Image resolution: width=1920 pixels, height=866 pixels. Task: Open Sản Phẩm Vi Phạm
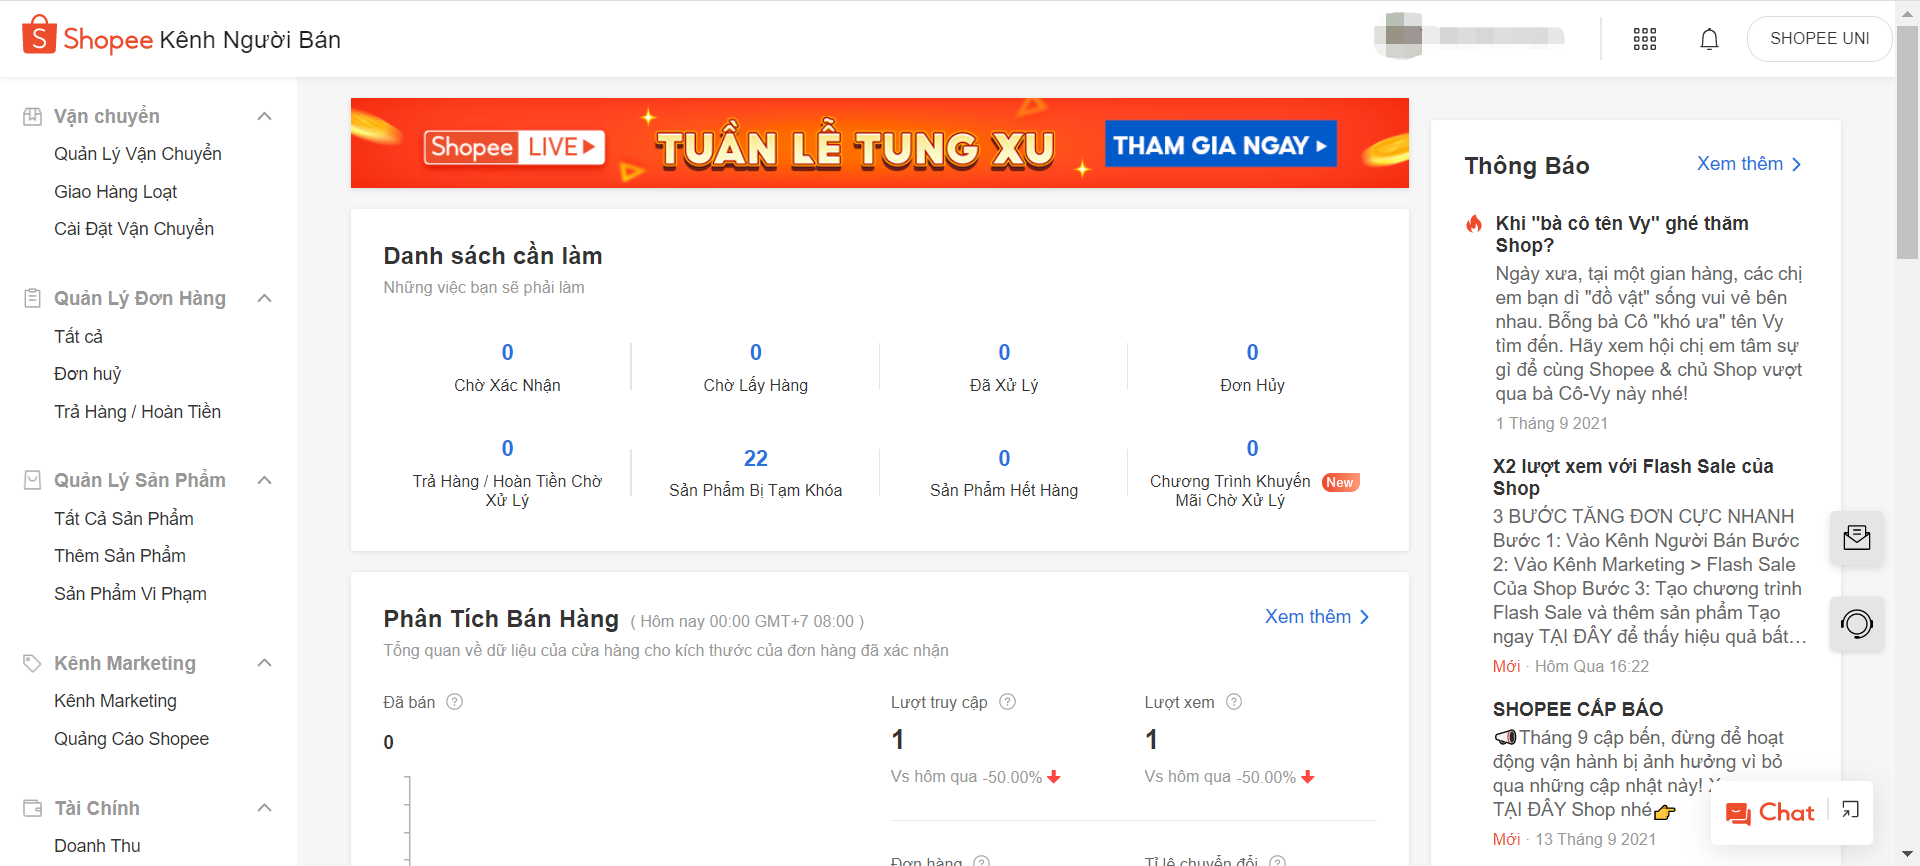tap(131, 594)
